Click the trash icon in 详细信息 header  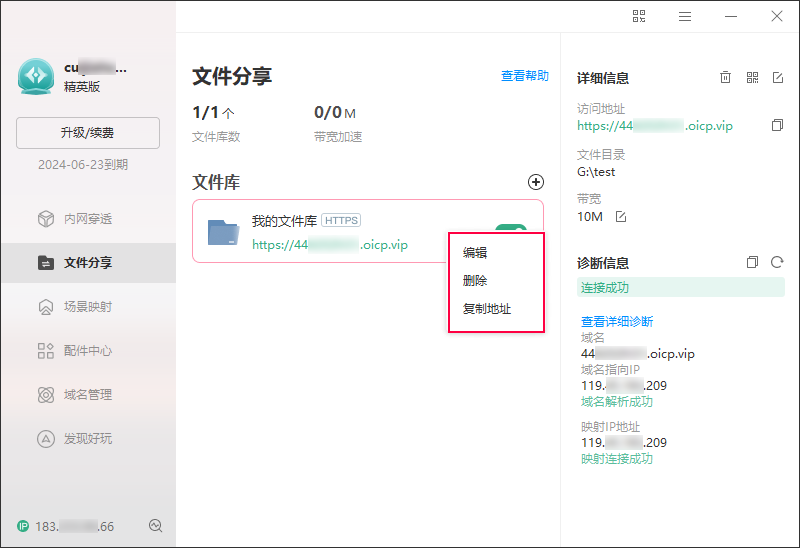tap(726, 78)
